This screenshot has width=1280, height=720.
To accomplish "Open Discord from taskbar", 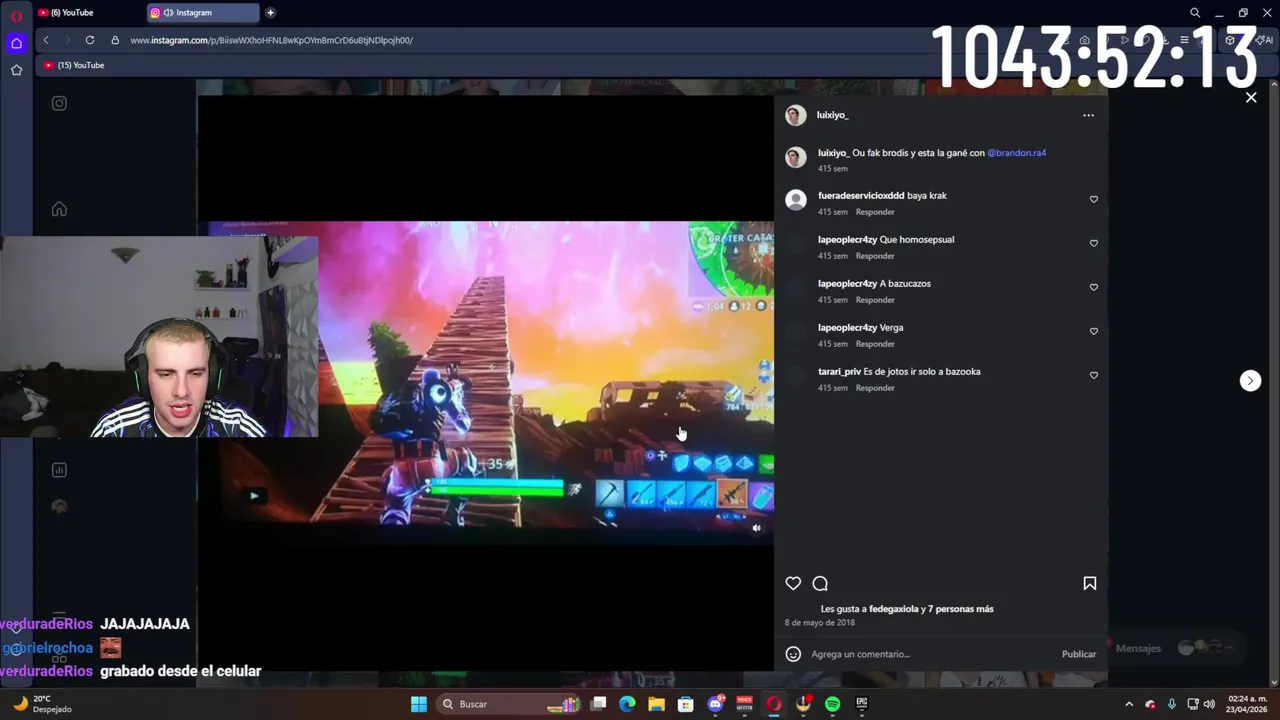I will [715, 704].
